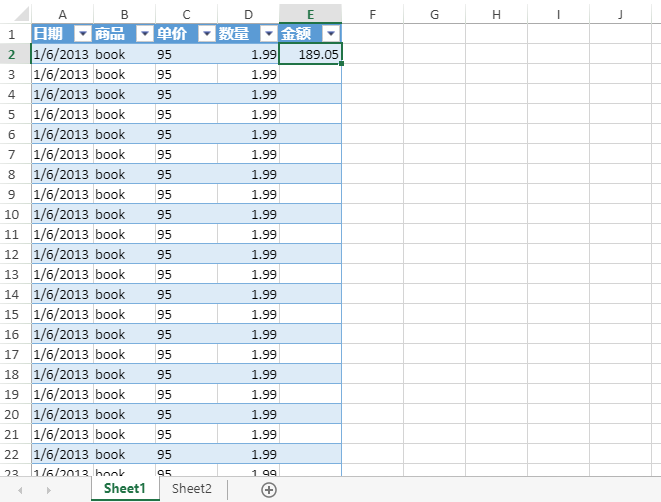The width and height of the screenshot is (661, 502).
Task: Select the 单价 header cell text
Action: click(x=172, y=33)
